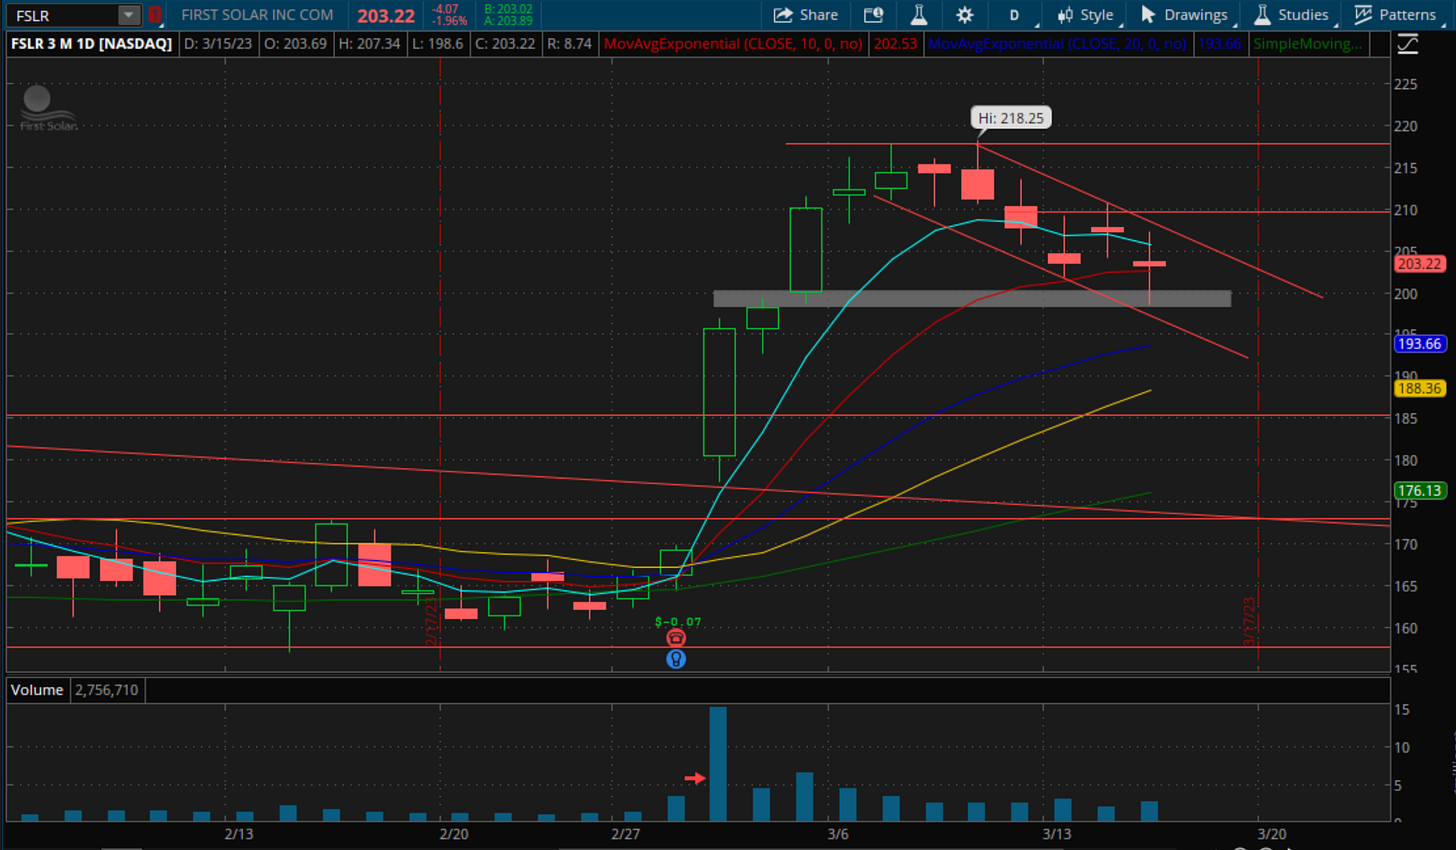Screen dimensions: 1456x850
Task: Click the Hi: 218.25 label bubble
Action: point(1011,118)
